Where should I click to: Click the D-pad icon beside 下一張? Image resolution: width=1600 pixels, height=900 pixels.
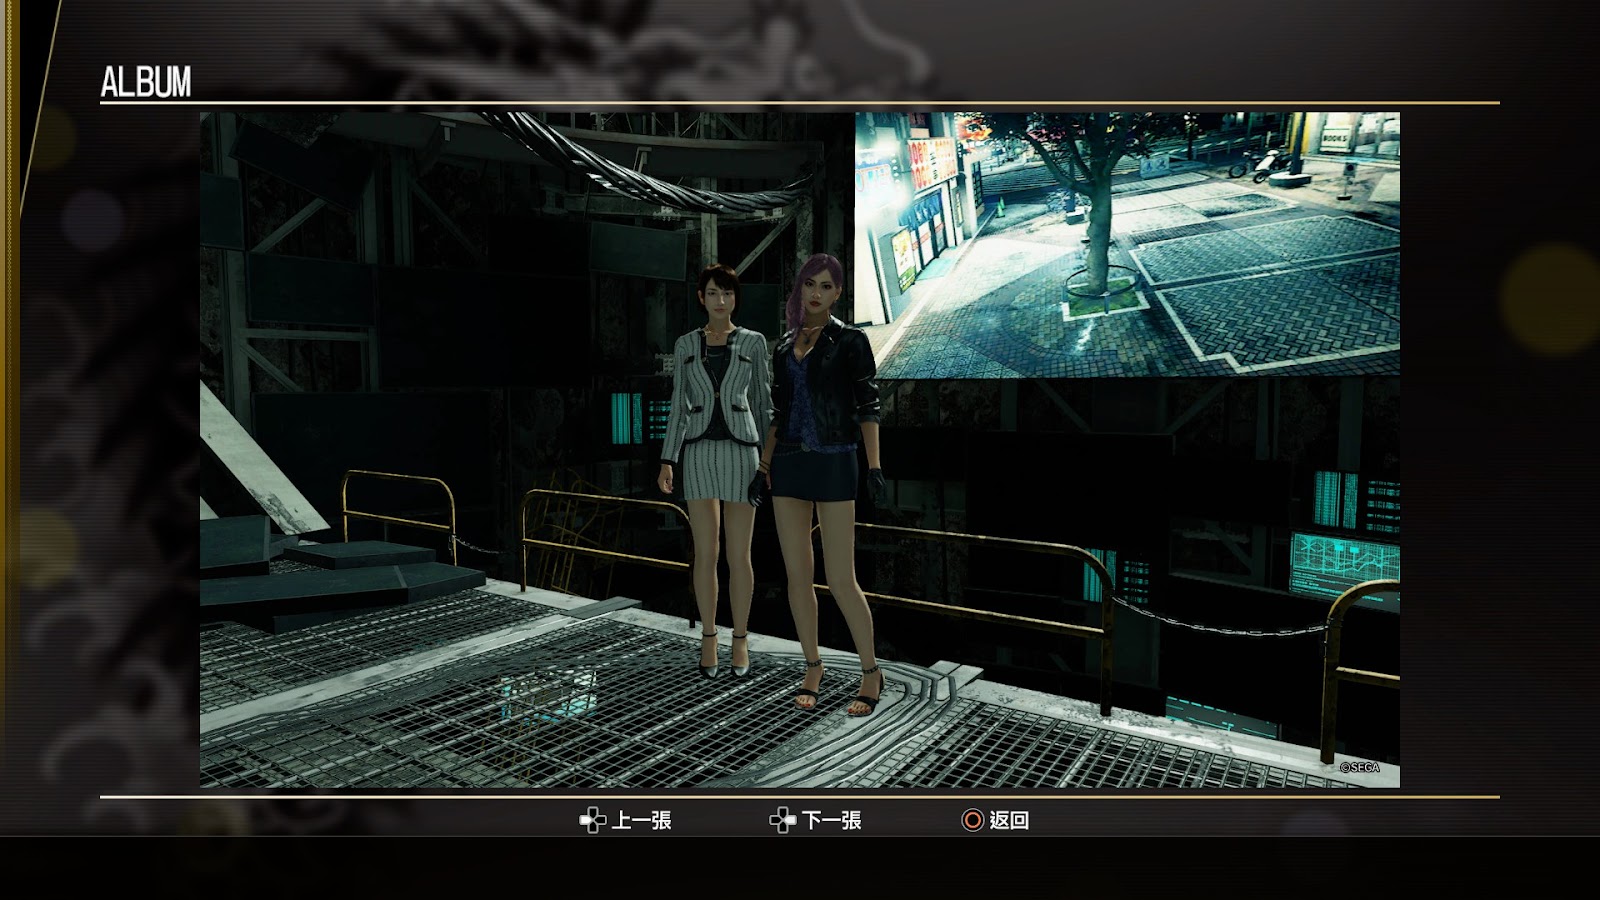click(783, 821)
